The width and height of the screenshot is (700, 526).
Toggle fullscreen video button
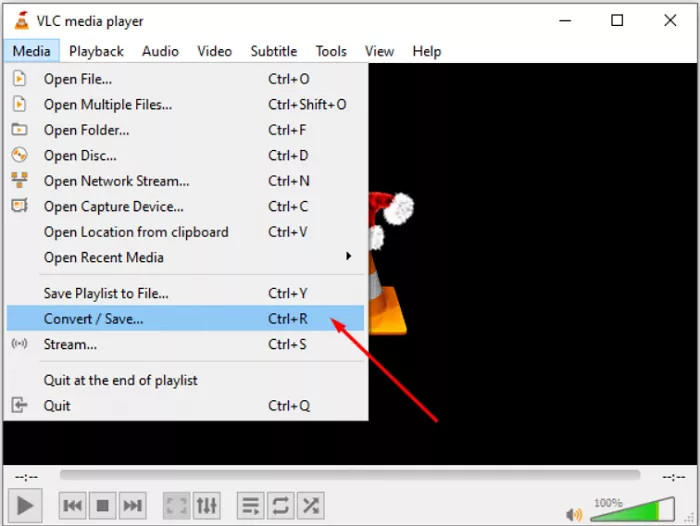tap(176, 505)
